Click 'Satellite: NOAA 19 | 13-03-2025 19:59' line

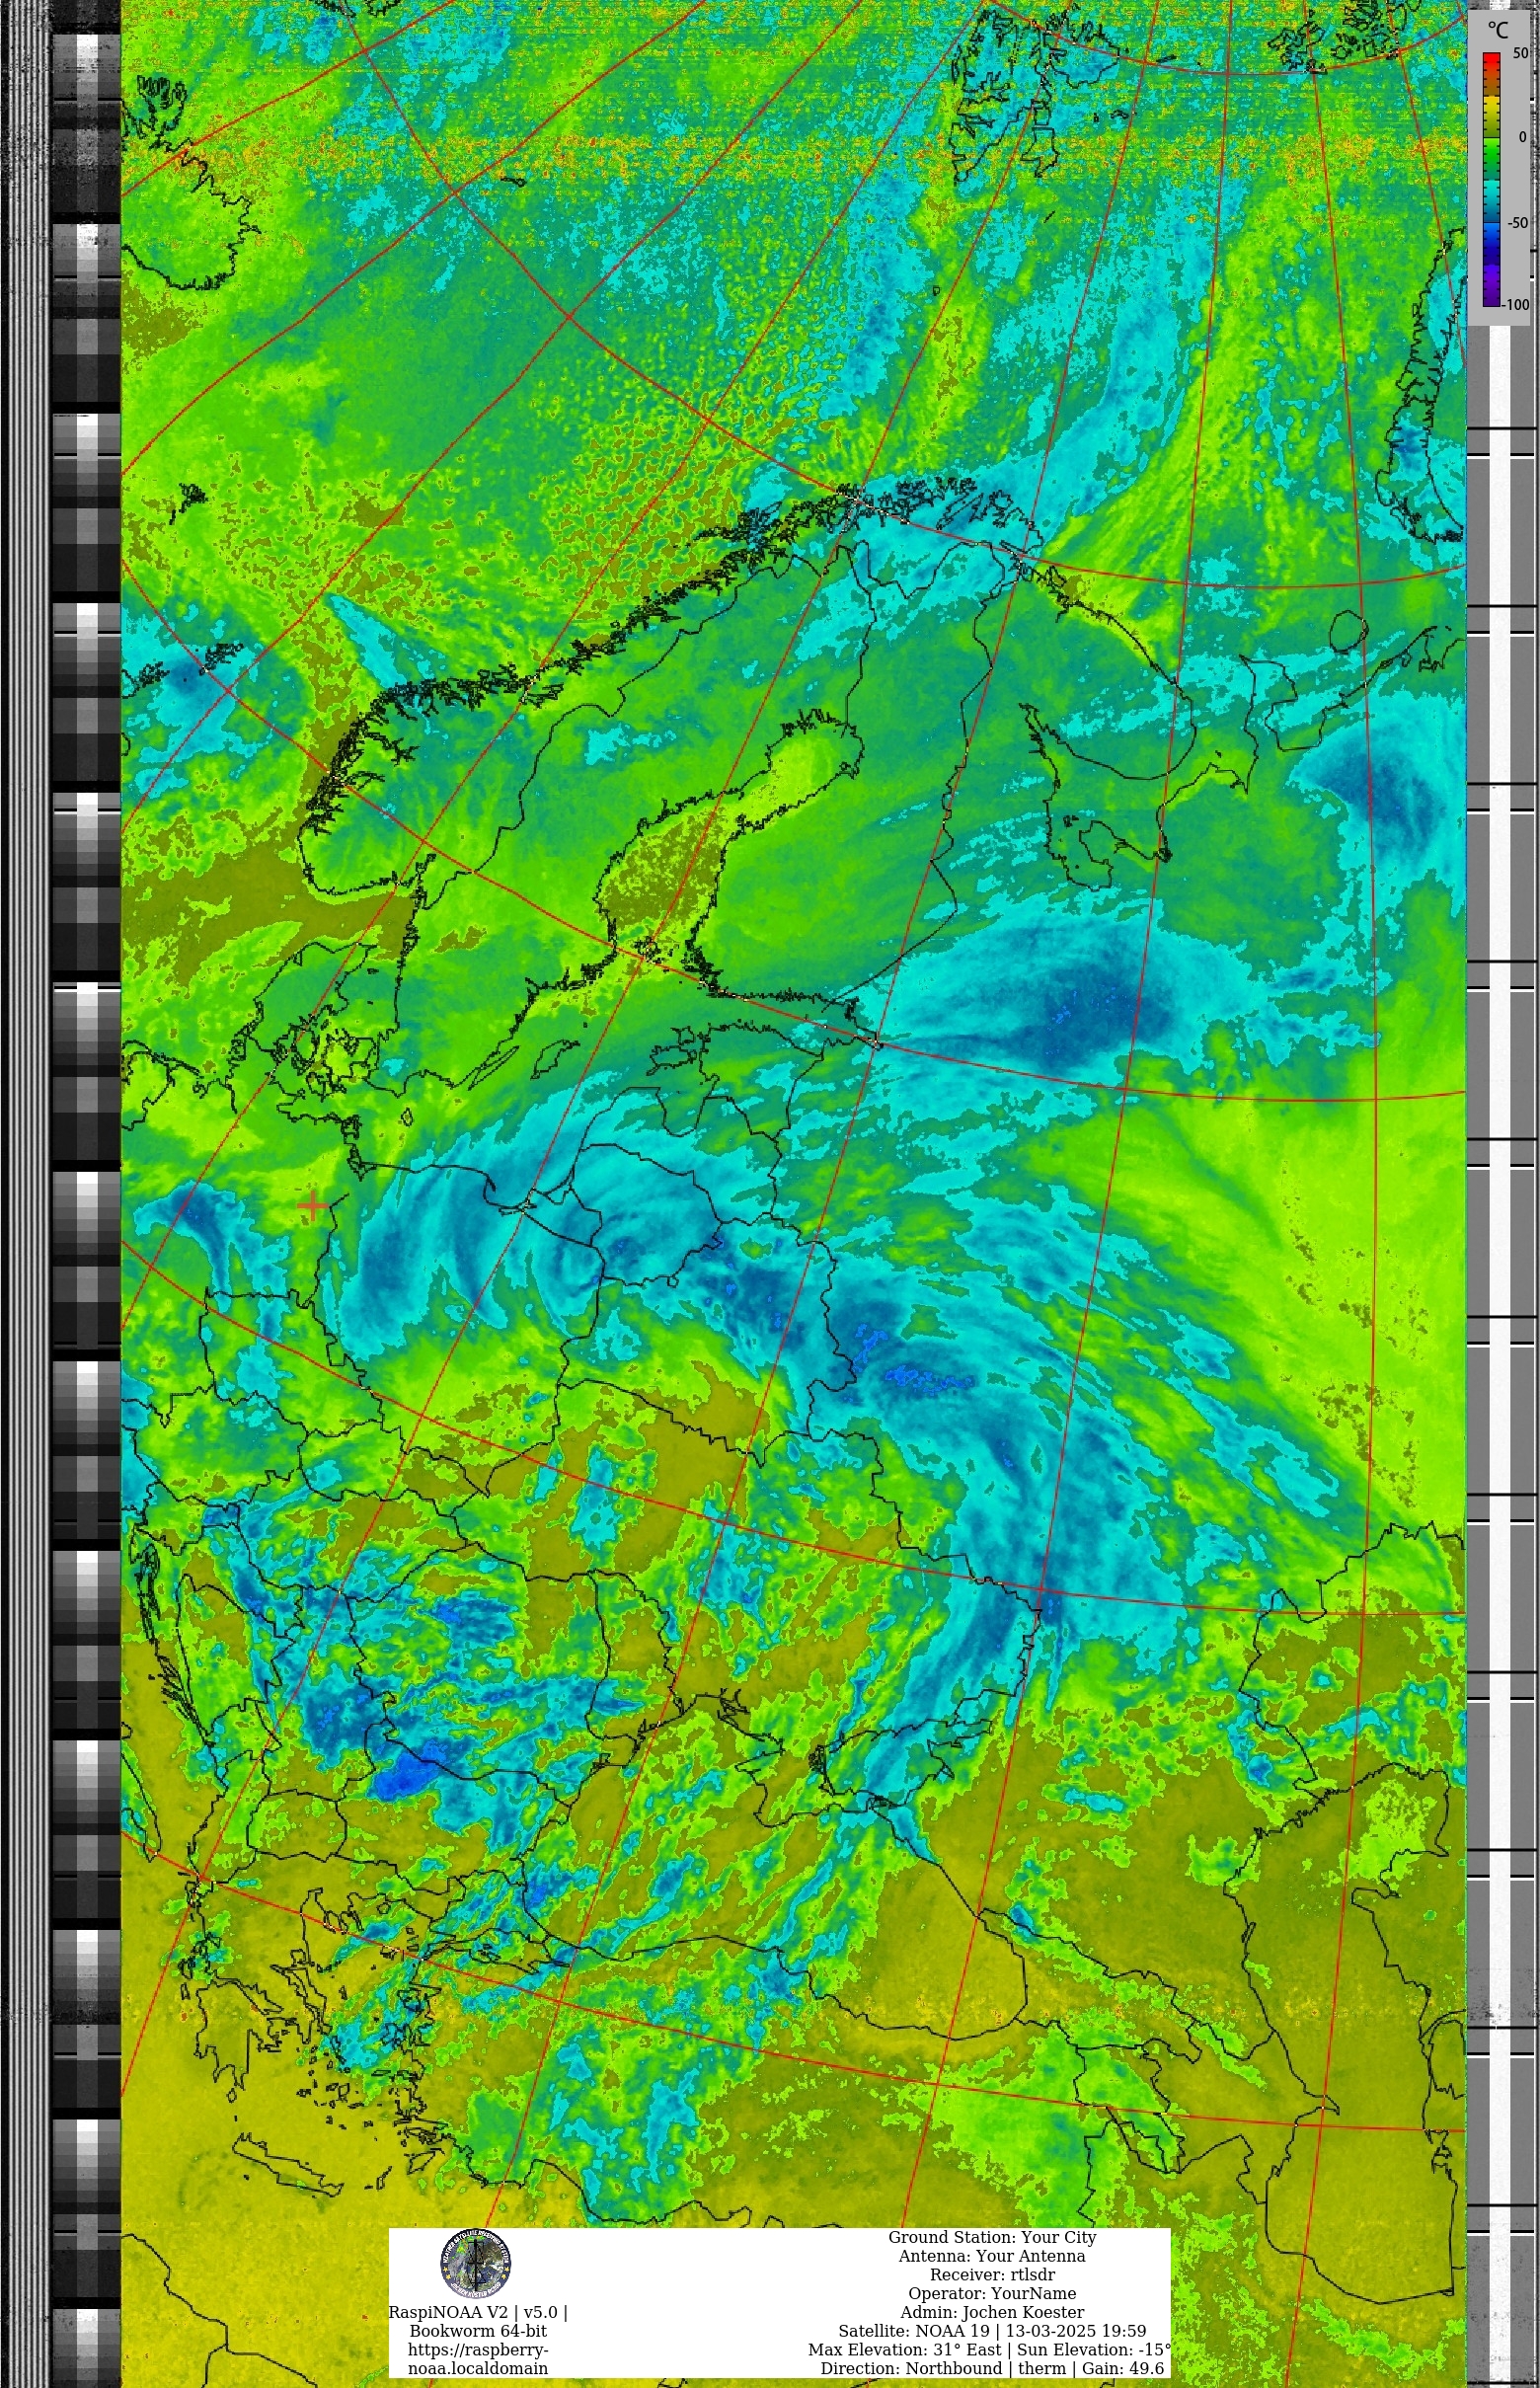992,2331
